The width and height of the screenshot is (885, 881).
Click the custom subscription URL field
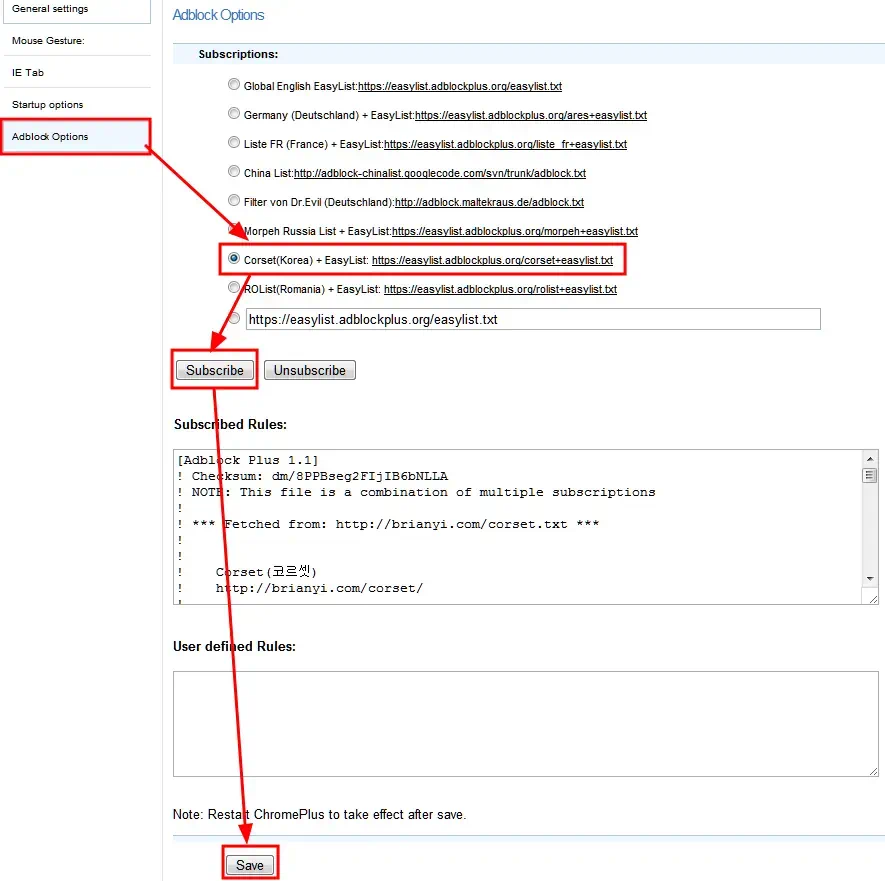click(x=532, y=320)
